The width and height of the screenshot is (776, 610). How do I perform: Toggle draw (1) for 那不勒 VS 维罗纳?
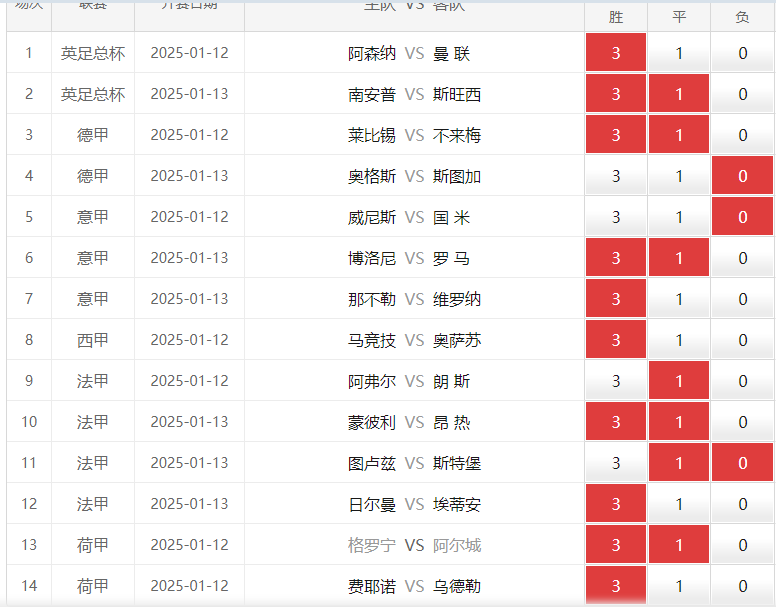click(679, 299)
